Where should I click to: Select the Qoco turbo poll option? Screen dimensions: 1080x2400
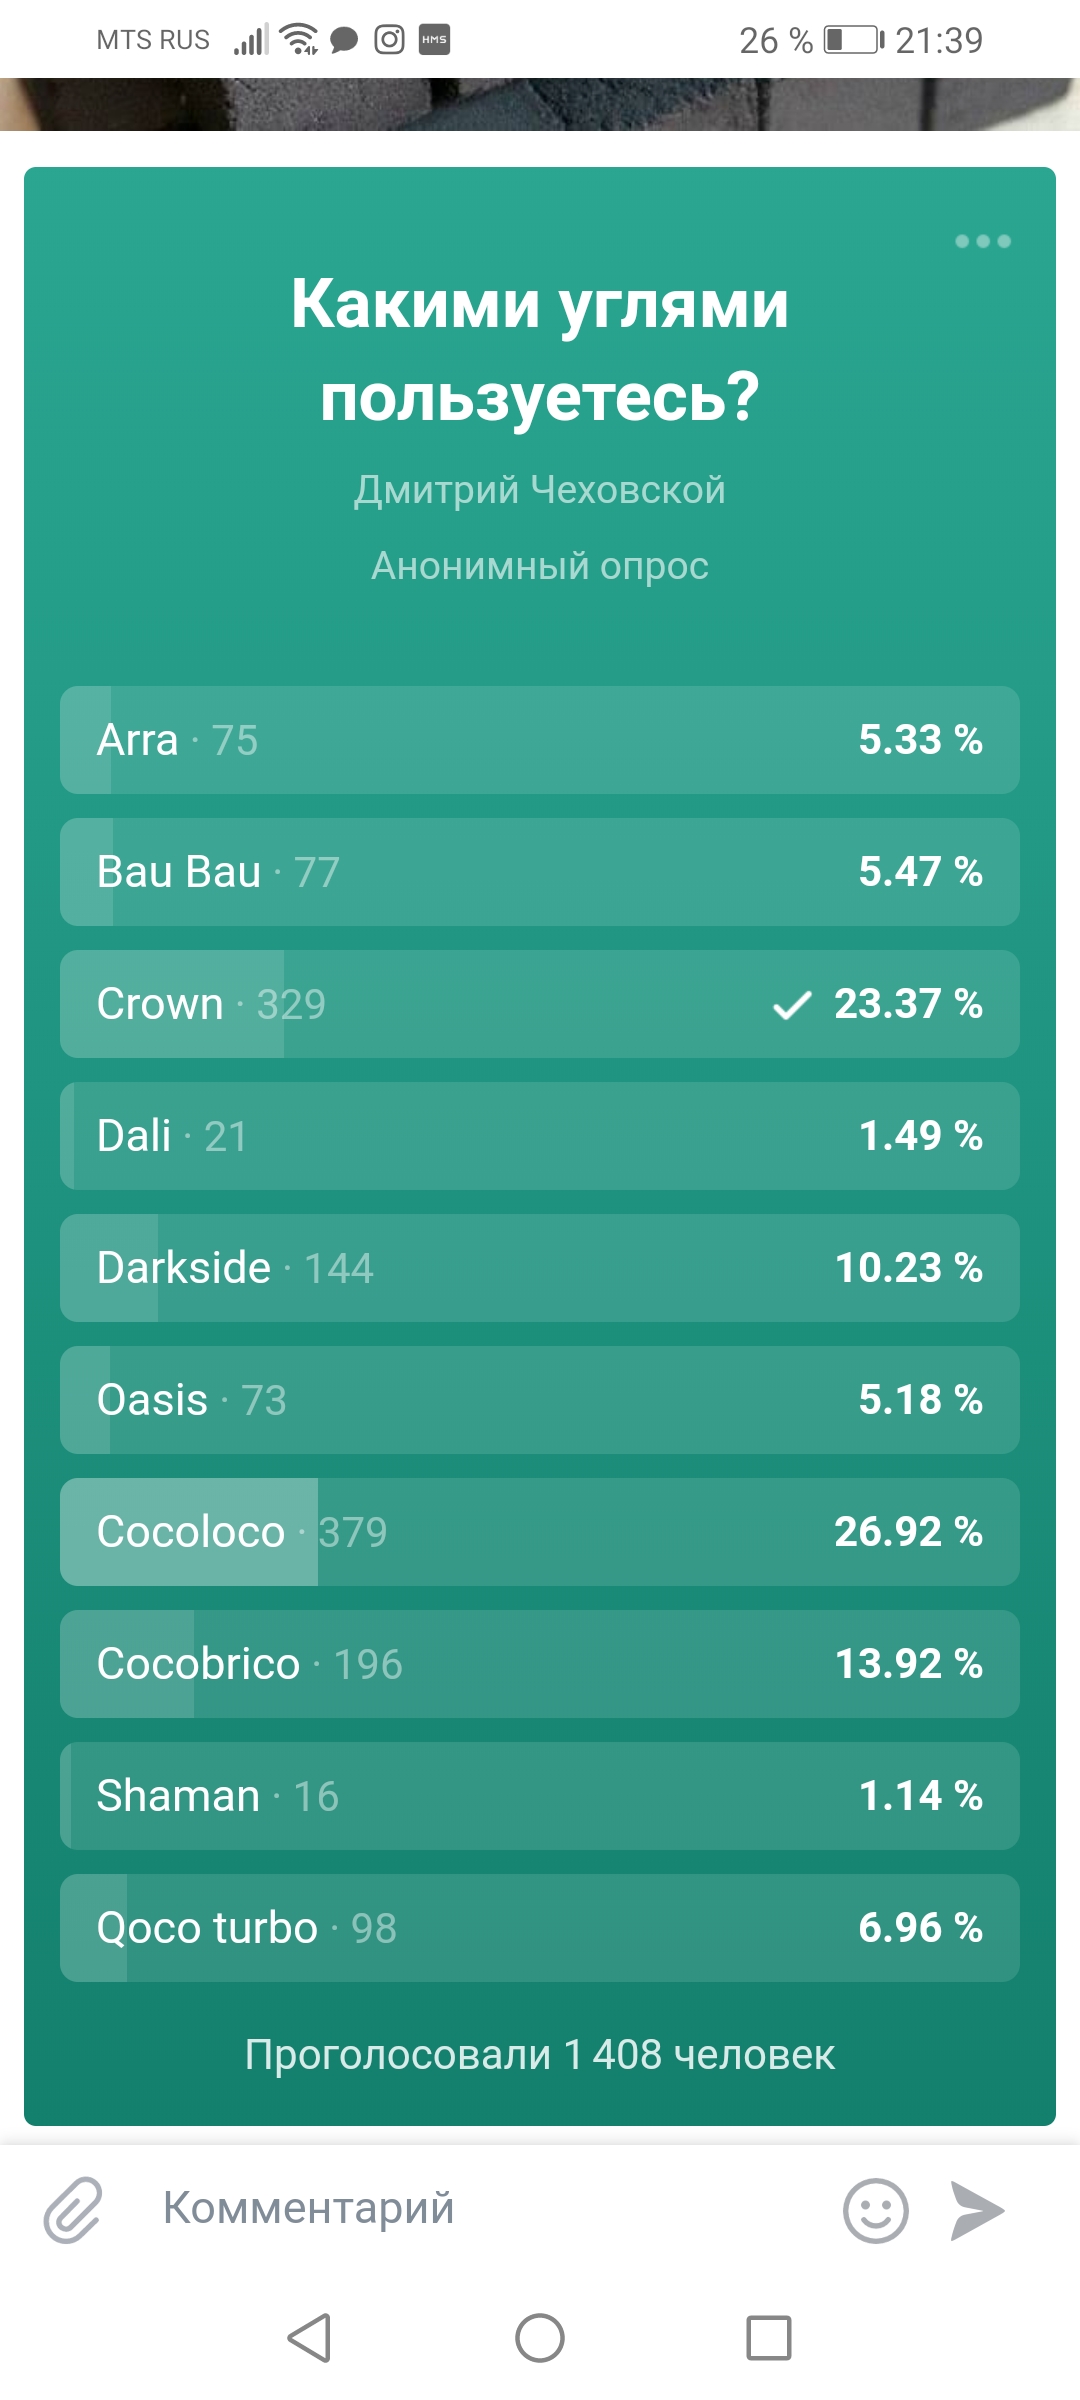point(540,1928)
